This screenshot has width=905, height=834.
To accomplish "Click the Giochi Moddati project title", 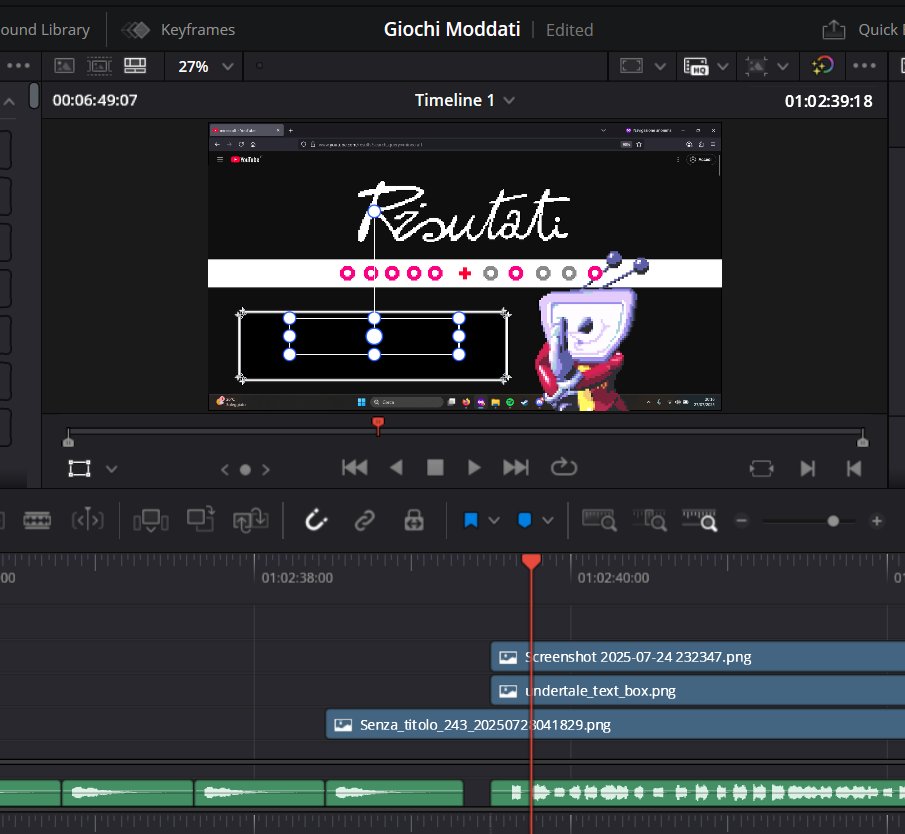I will [x=452, y=29].
